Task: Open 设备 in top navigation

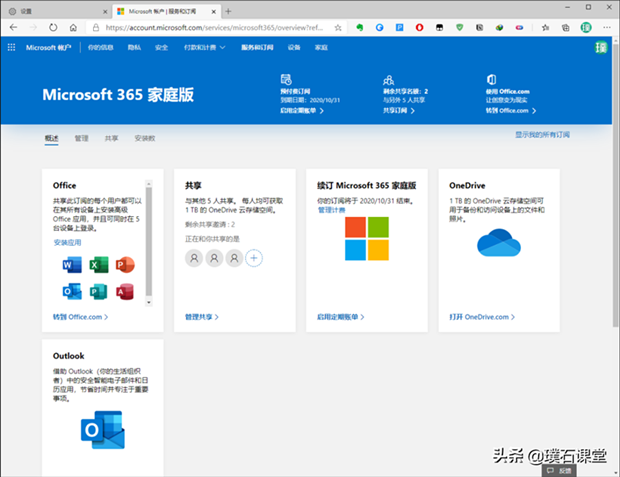Action: point(294,47)
